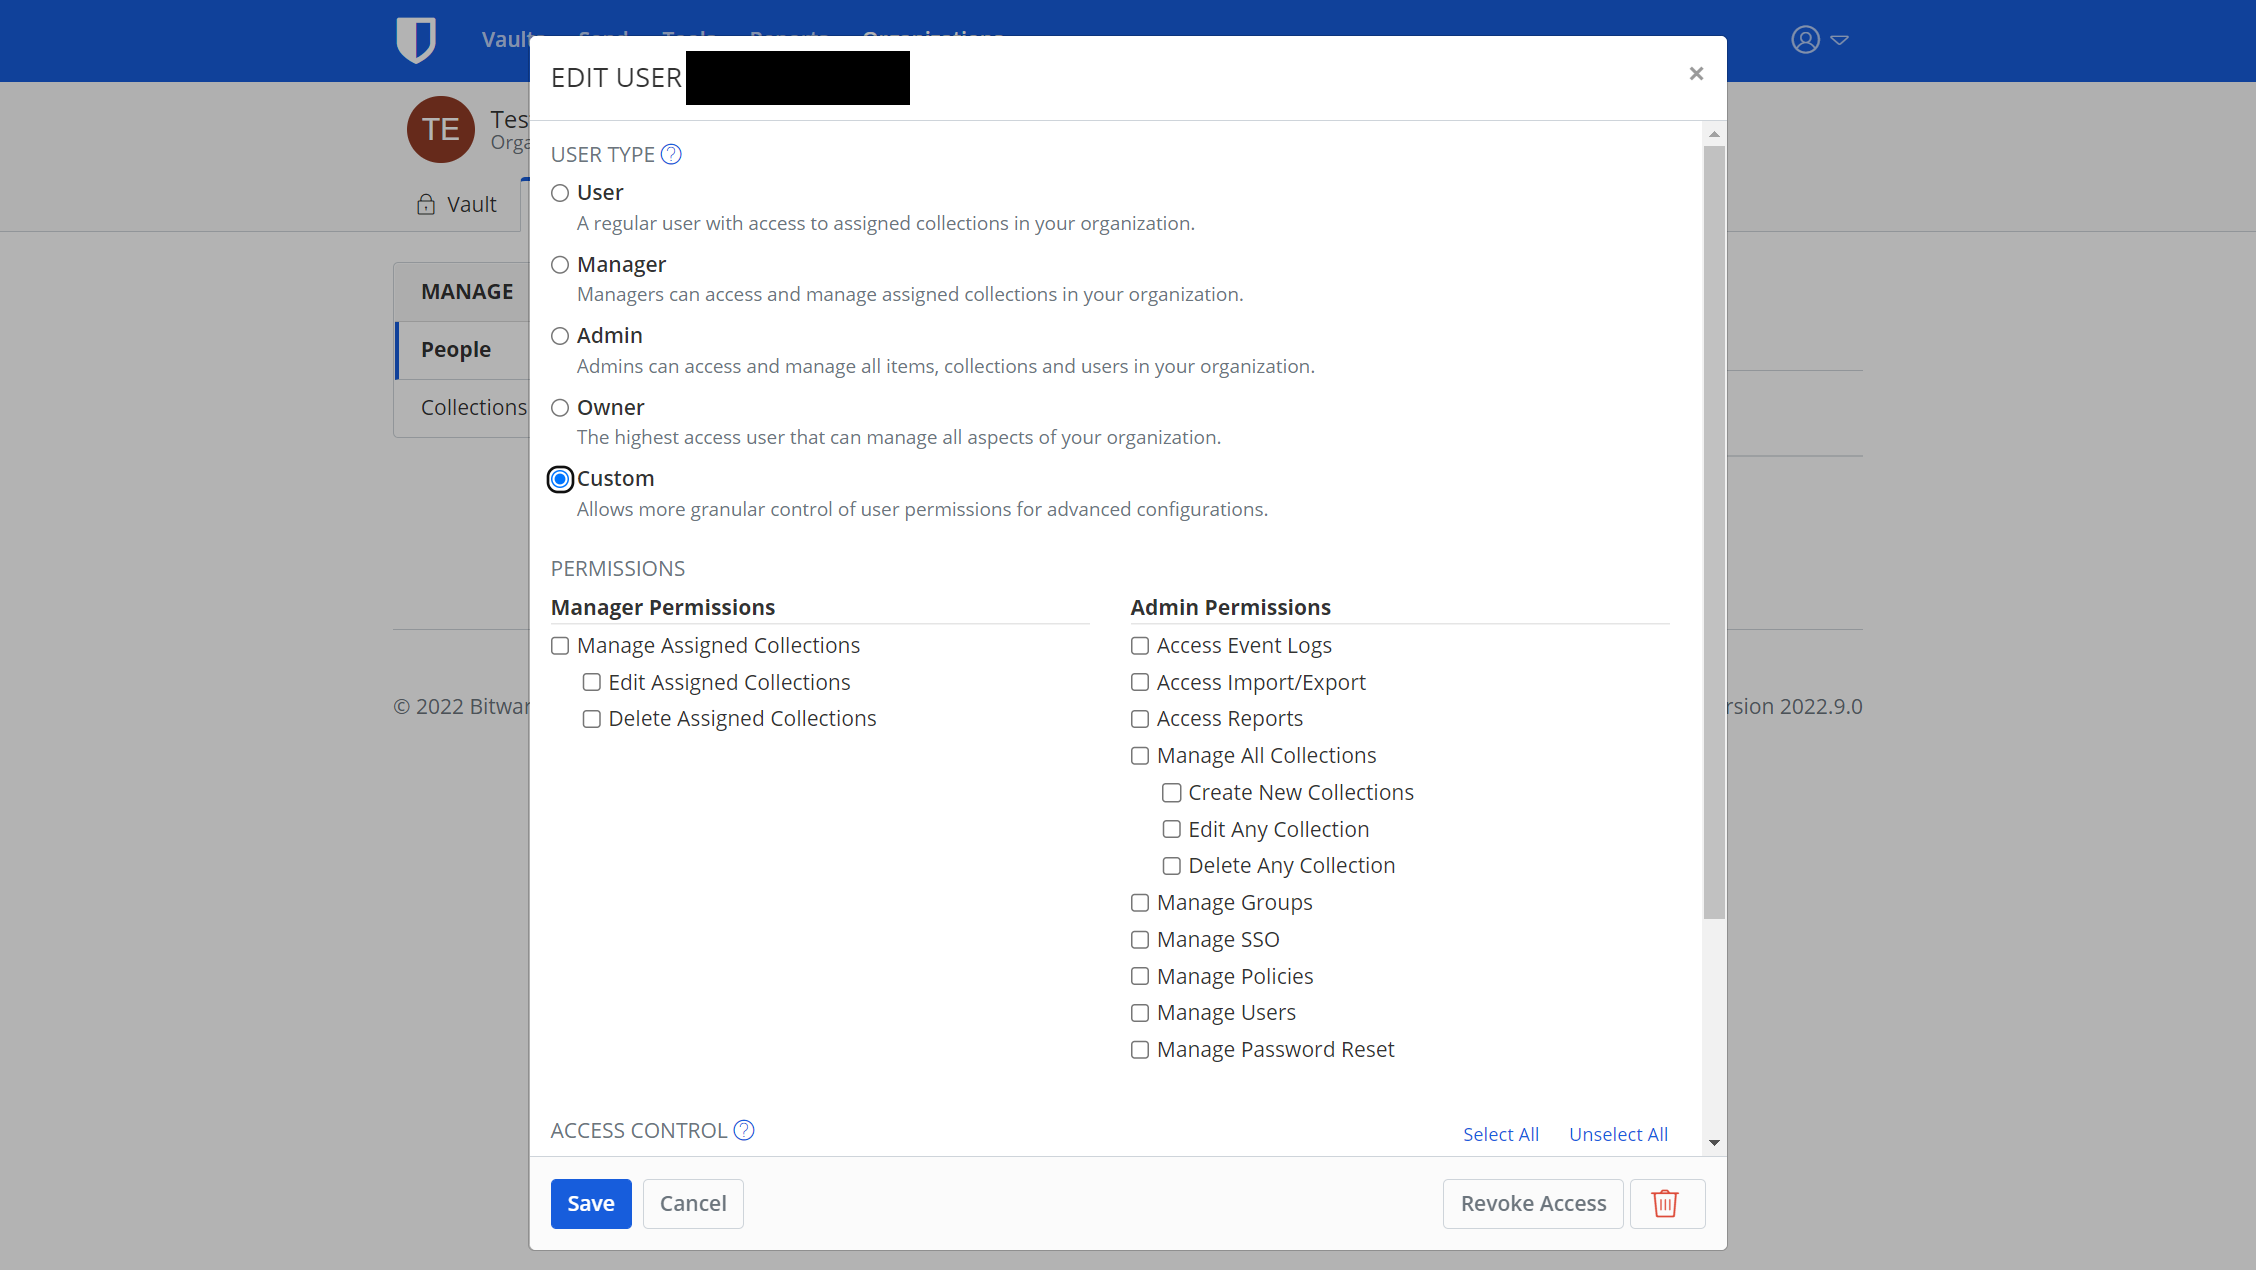Click the Vault lock icon tab
Screen dimensions: 2256x1270
pyautogui.click(x=457, y=205)
